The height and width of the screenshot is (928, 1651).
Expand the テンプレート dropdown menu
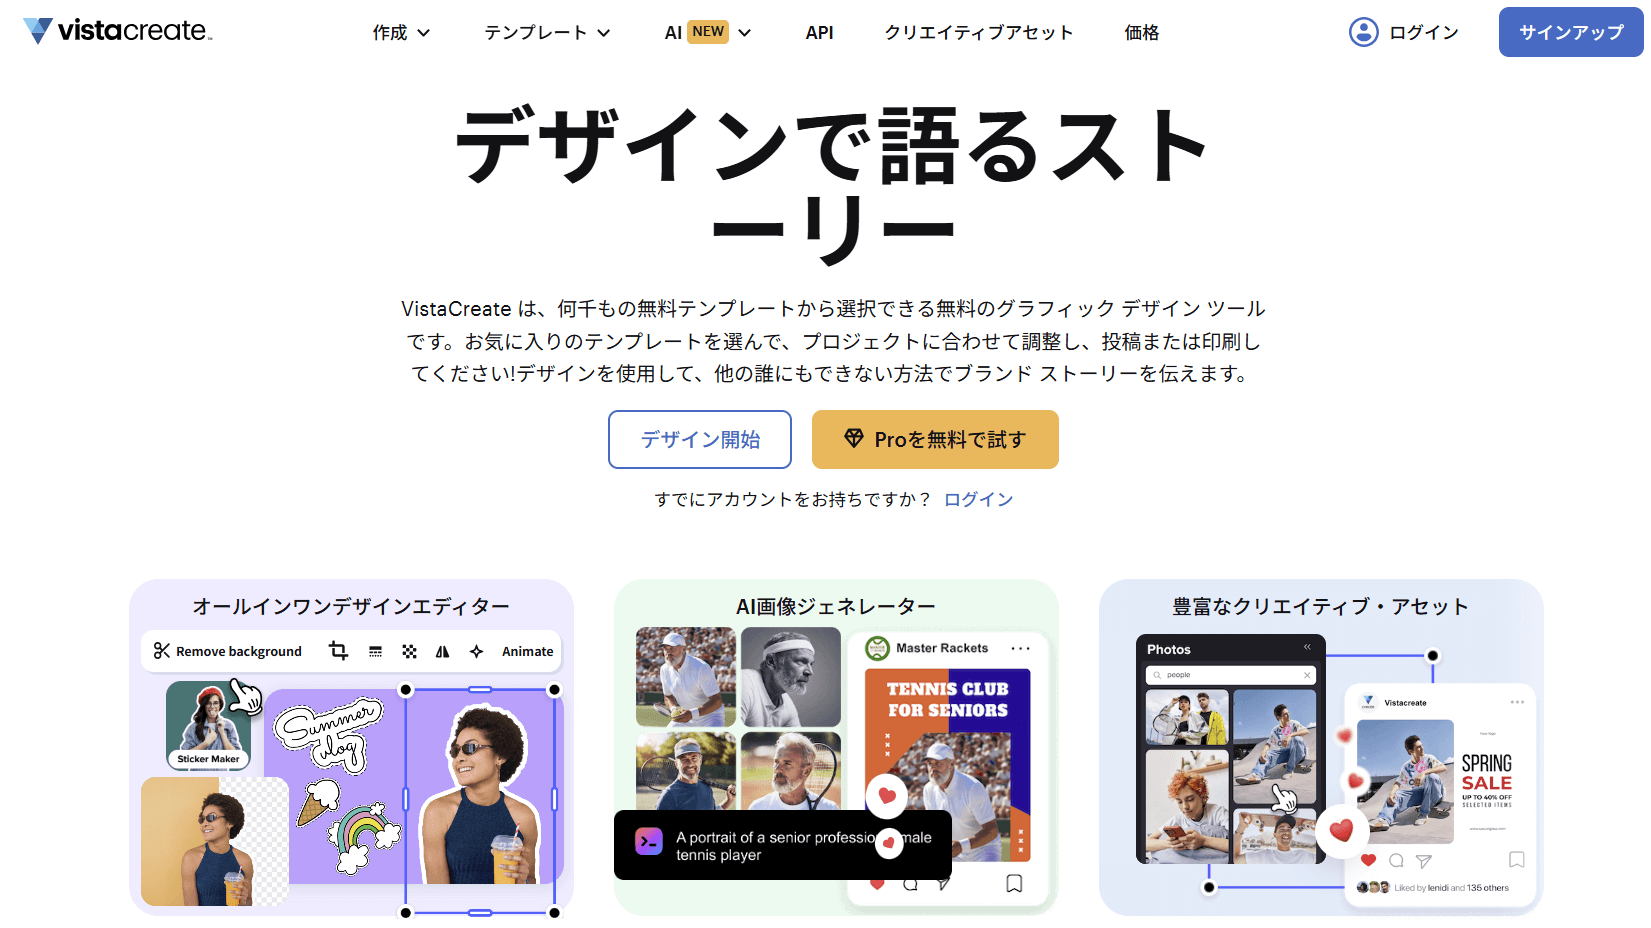coord(547,33)
